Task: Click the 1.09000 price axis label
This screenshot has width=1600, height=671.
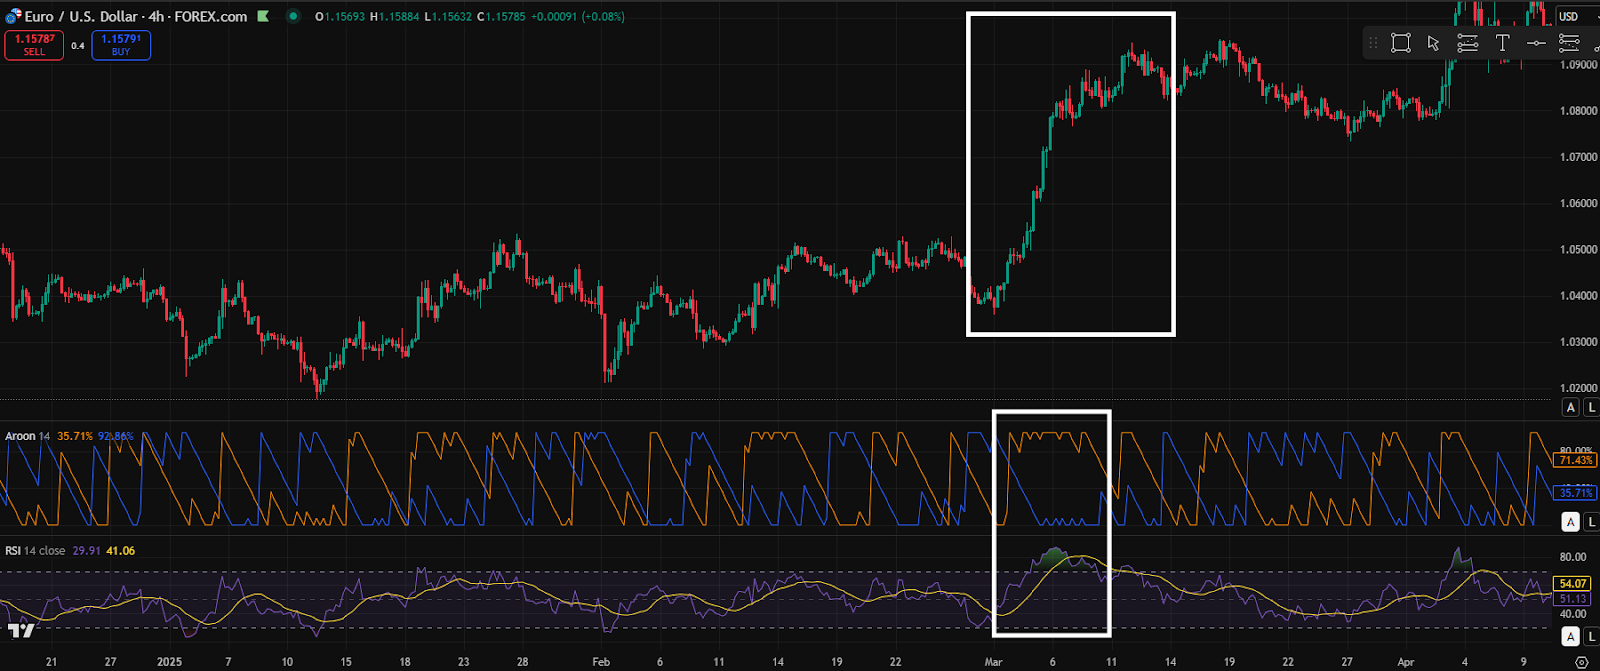Action: coord(1578,65)
